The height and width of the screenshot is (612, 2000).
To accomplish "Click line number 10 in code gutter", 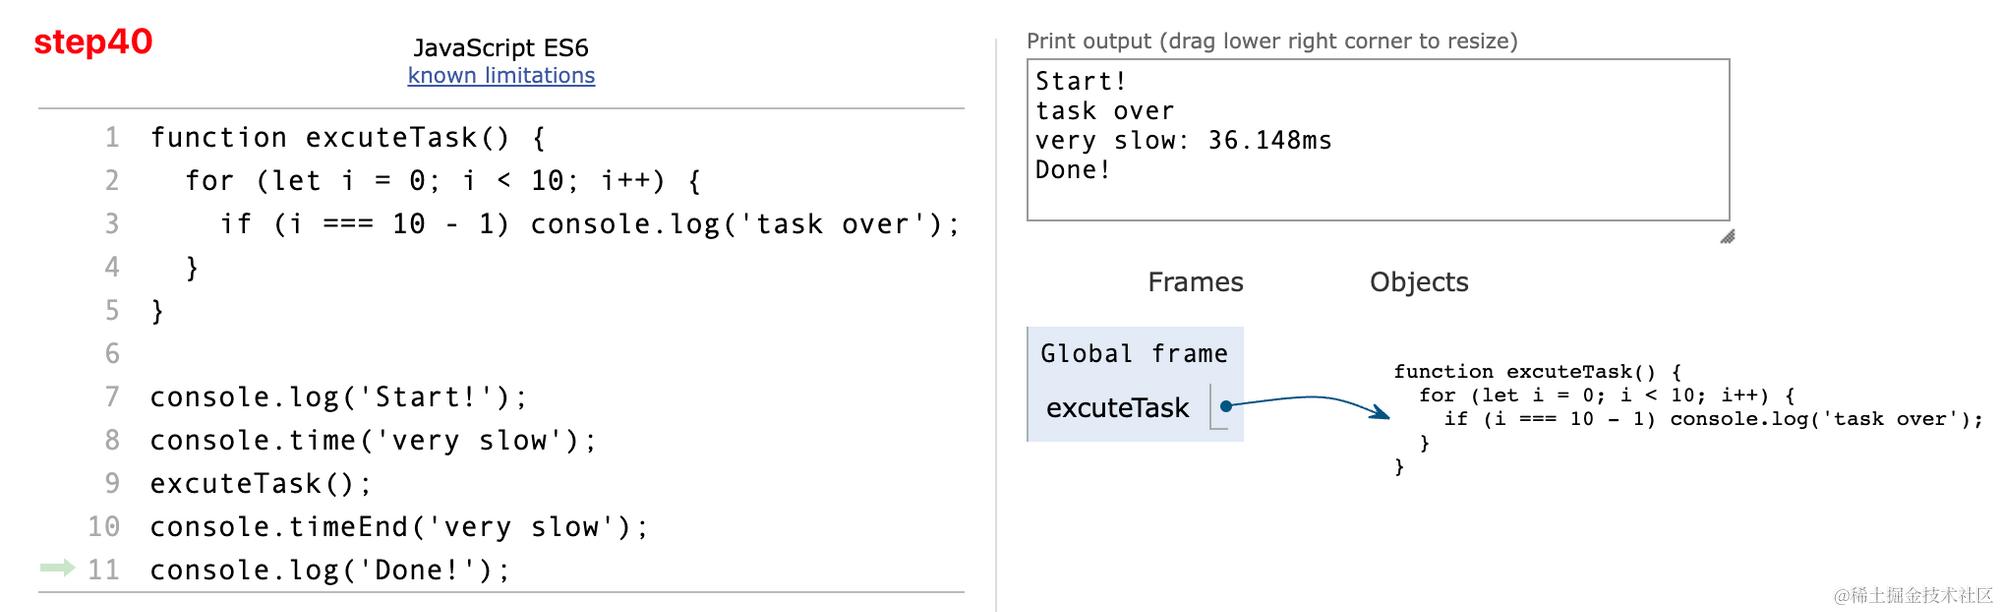I will click(104, 526).
